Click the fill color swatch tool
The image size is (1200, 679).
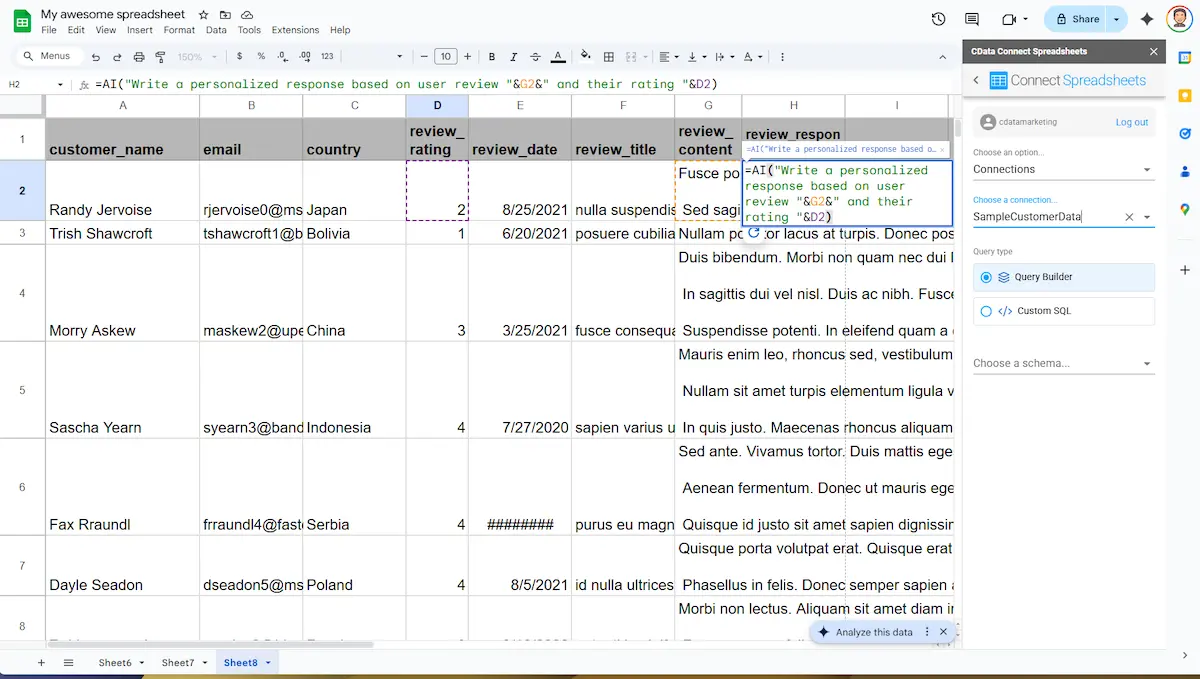(x=586, y=56)
